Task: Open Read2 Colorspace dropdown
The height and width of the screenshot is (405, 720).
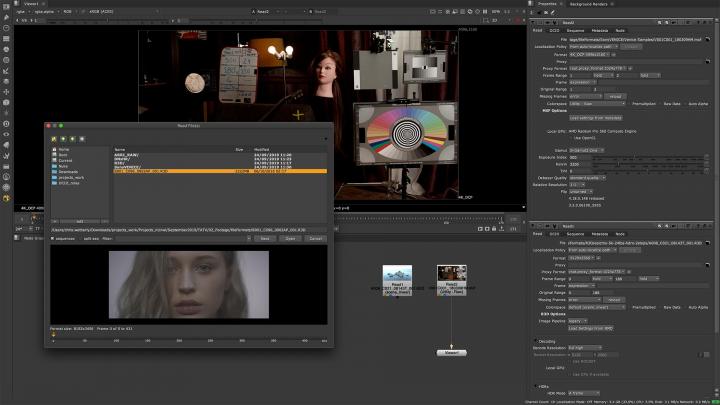Action: tap(597, 104)
